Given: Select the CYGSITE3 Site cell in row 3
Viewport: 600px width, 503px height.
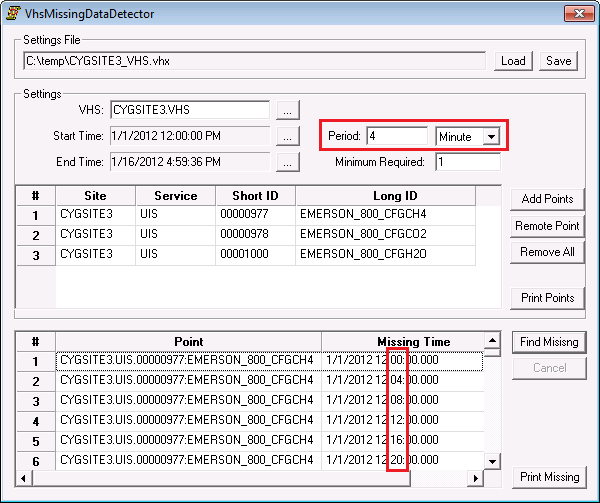Looking at the screenshot, I should (x=95, y=254).
